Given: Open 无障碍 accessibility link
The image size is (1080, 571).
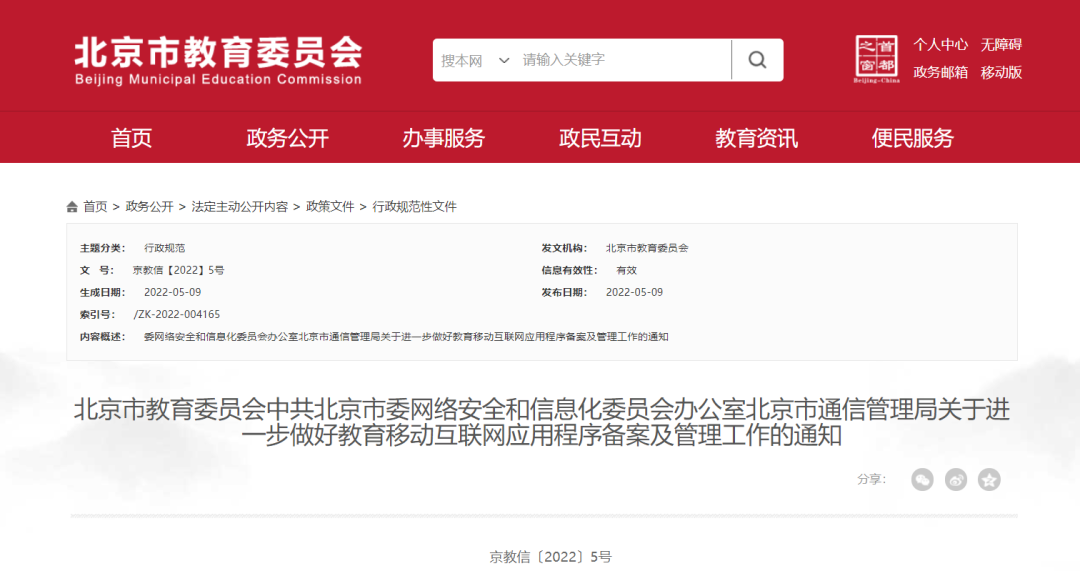Looking at the screenshot, I should click(x=1001, y=45).
